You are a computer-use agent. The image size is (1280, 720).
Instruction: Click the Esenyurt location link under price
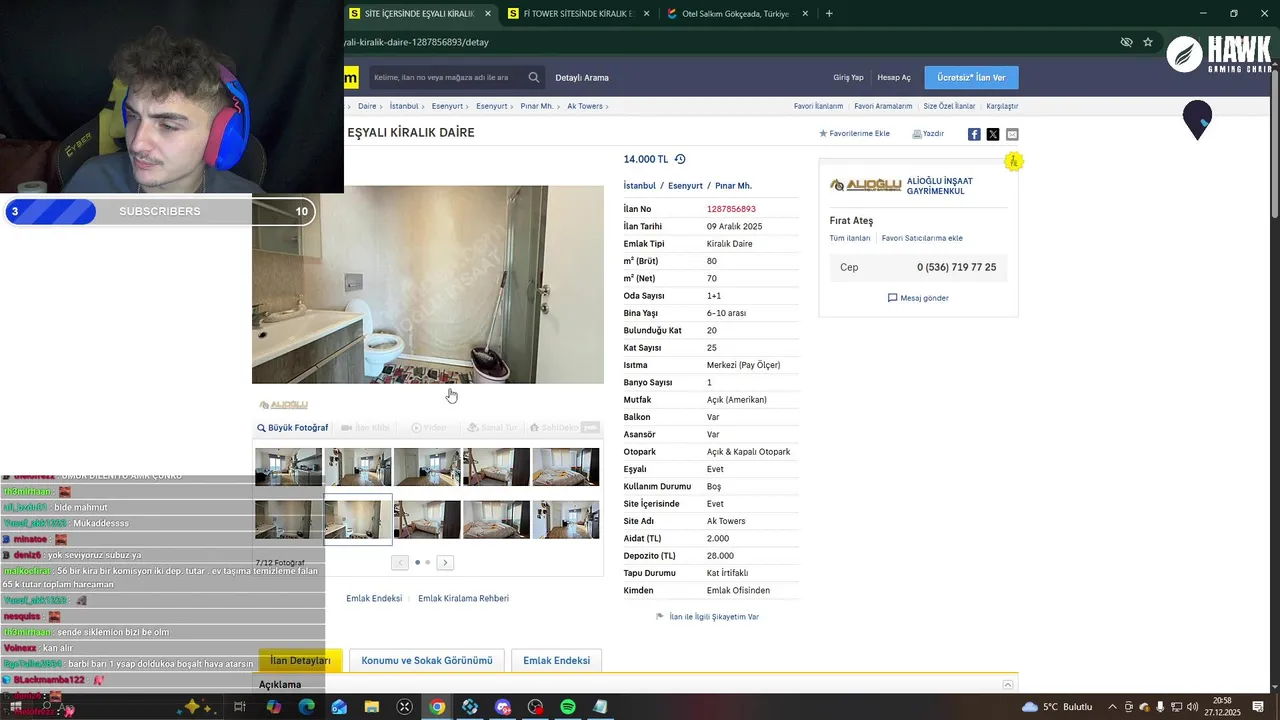tap(685, 185)
